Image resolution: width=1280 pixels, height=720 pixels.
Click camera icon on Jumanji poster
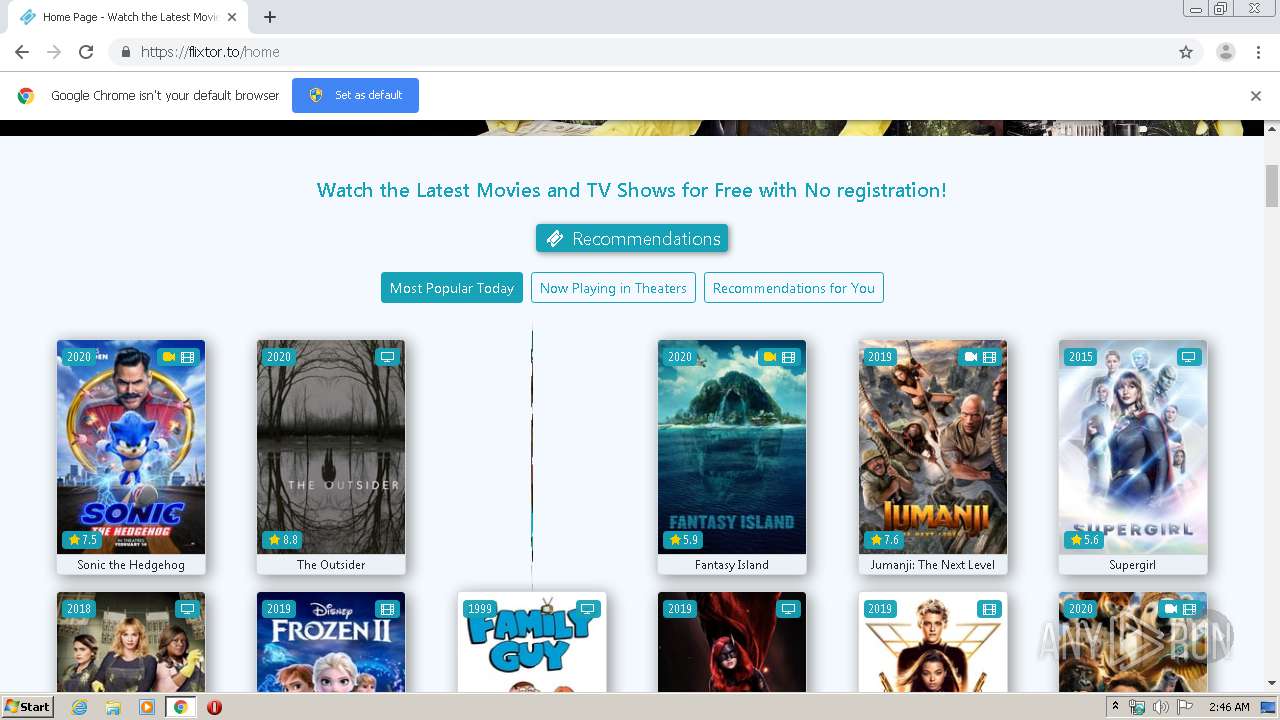[x=971, y=357]
